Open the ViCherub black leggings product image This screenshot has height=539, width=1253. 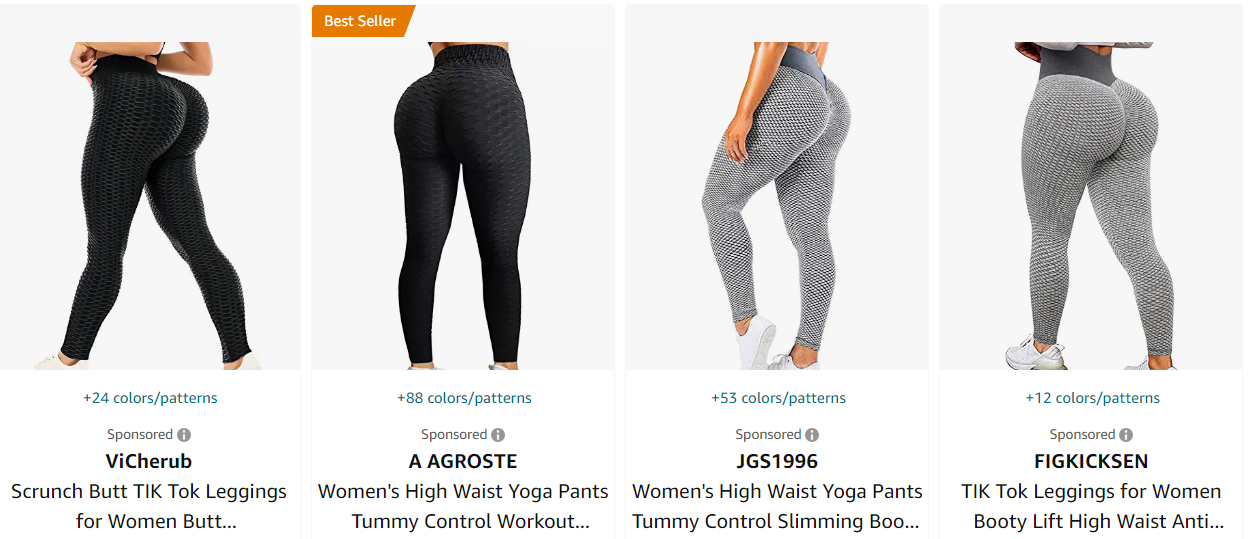[x=149, y=206]
